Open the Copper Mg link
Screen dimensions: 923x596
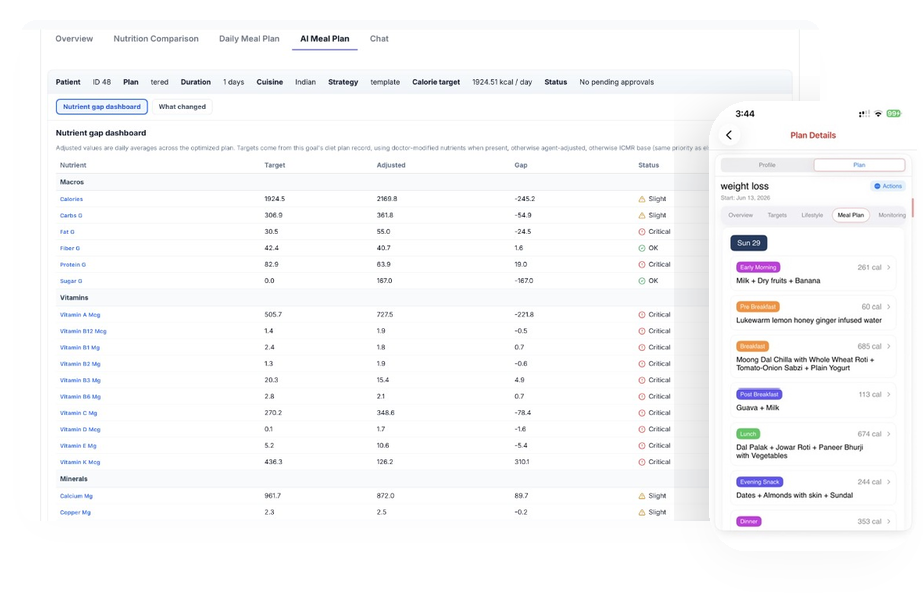(x=75, y=512)
